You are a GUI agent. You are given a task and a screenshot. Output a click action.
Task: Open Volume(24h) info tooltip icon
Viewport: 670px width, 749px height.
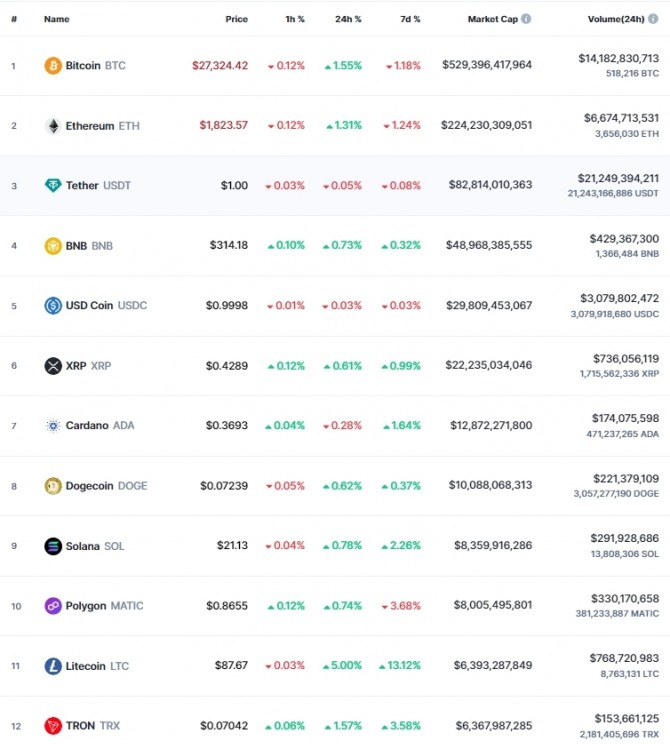click(x=653, y=19)
